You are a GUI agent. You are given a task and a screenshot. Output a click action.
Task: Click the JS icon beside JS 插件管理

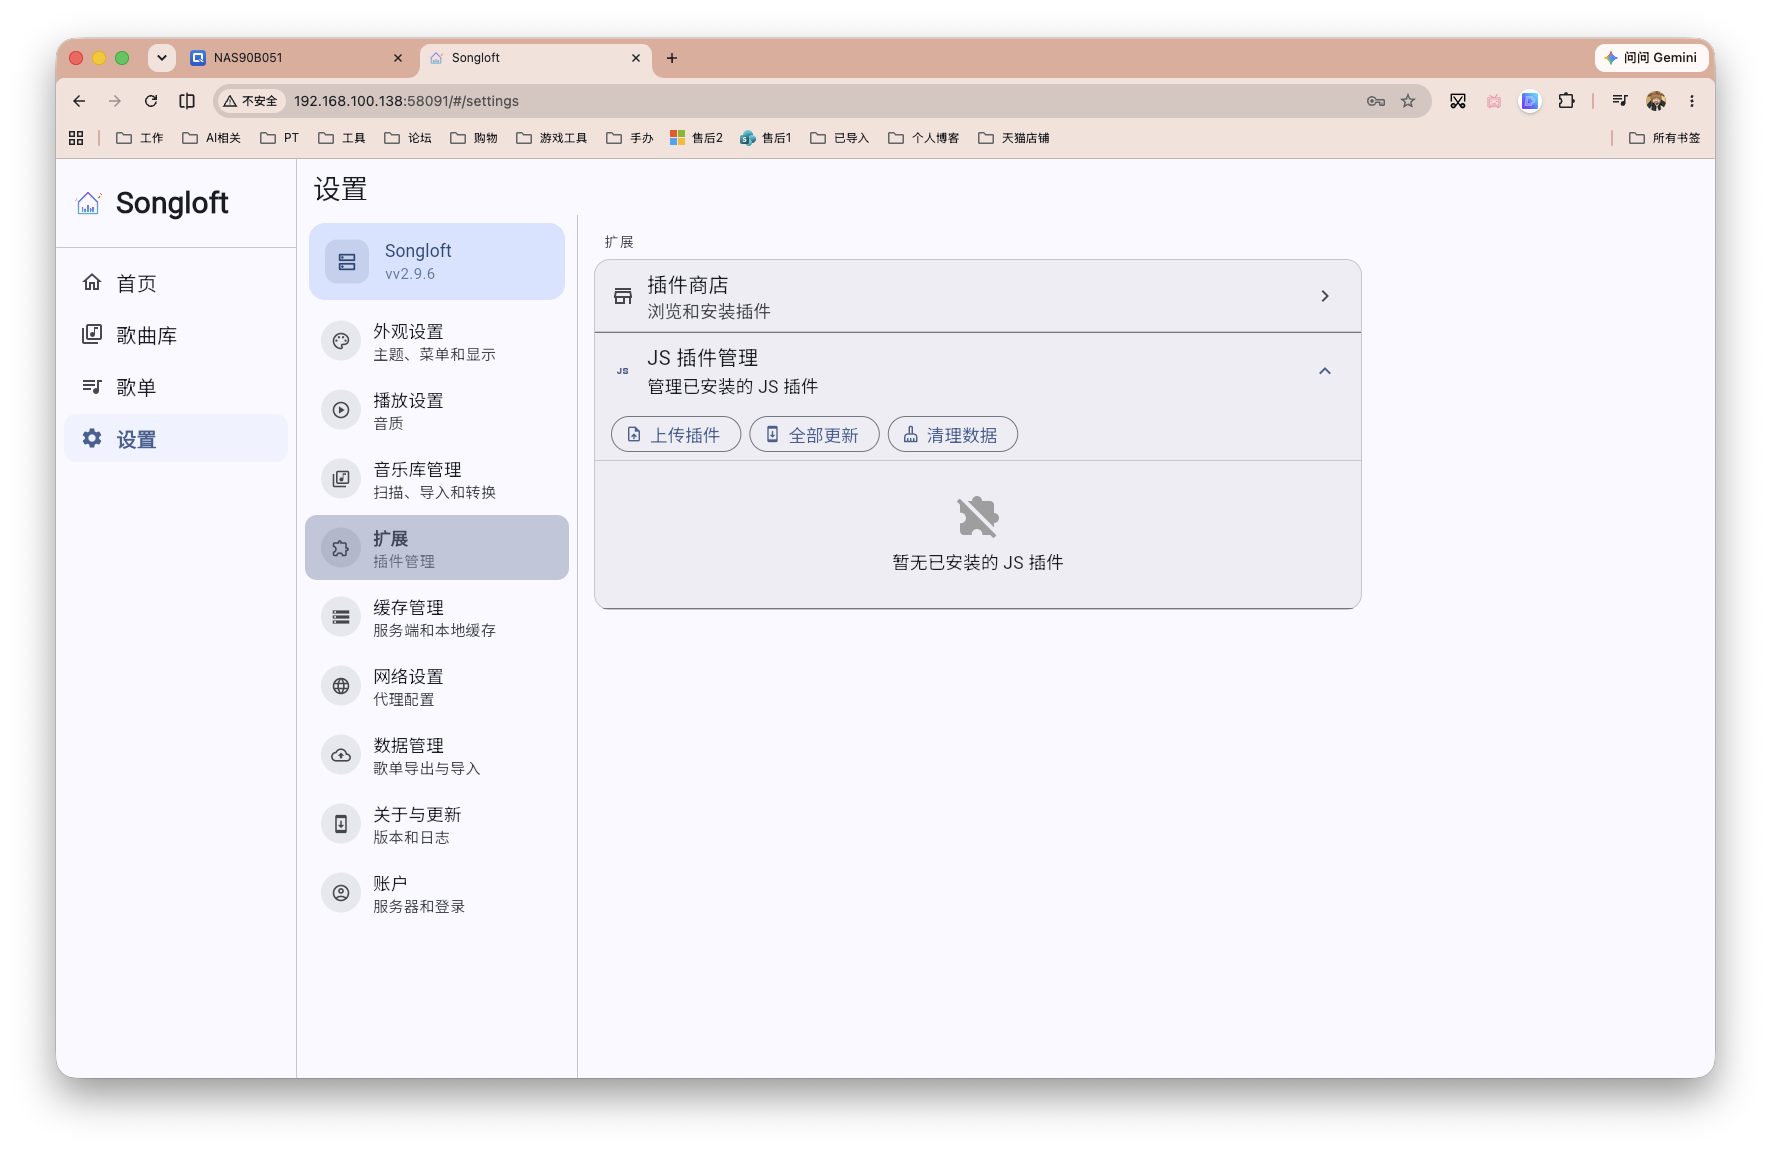point(623,371)
